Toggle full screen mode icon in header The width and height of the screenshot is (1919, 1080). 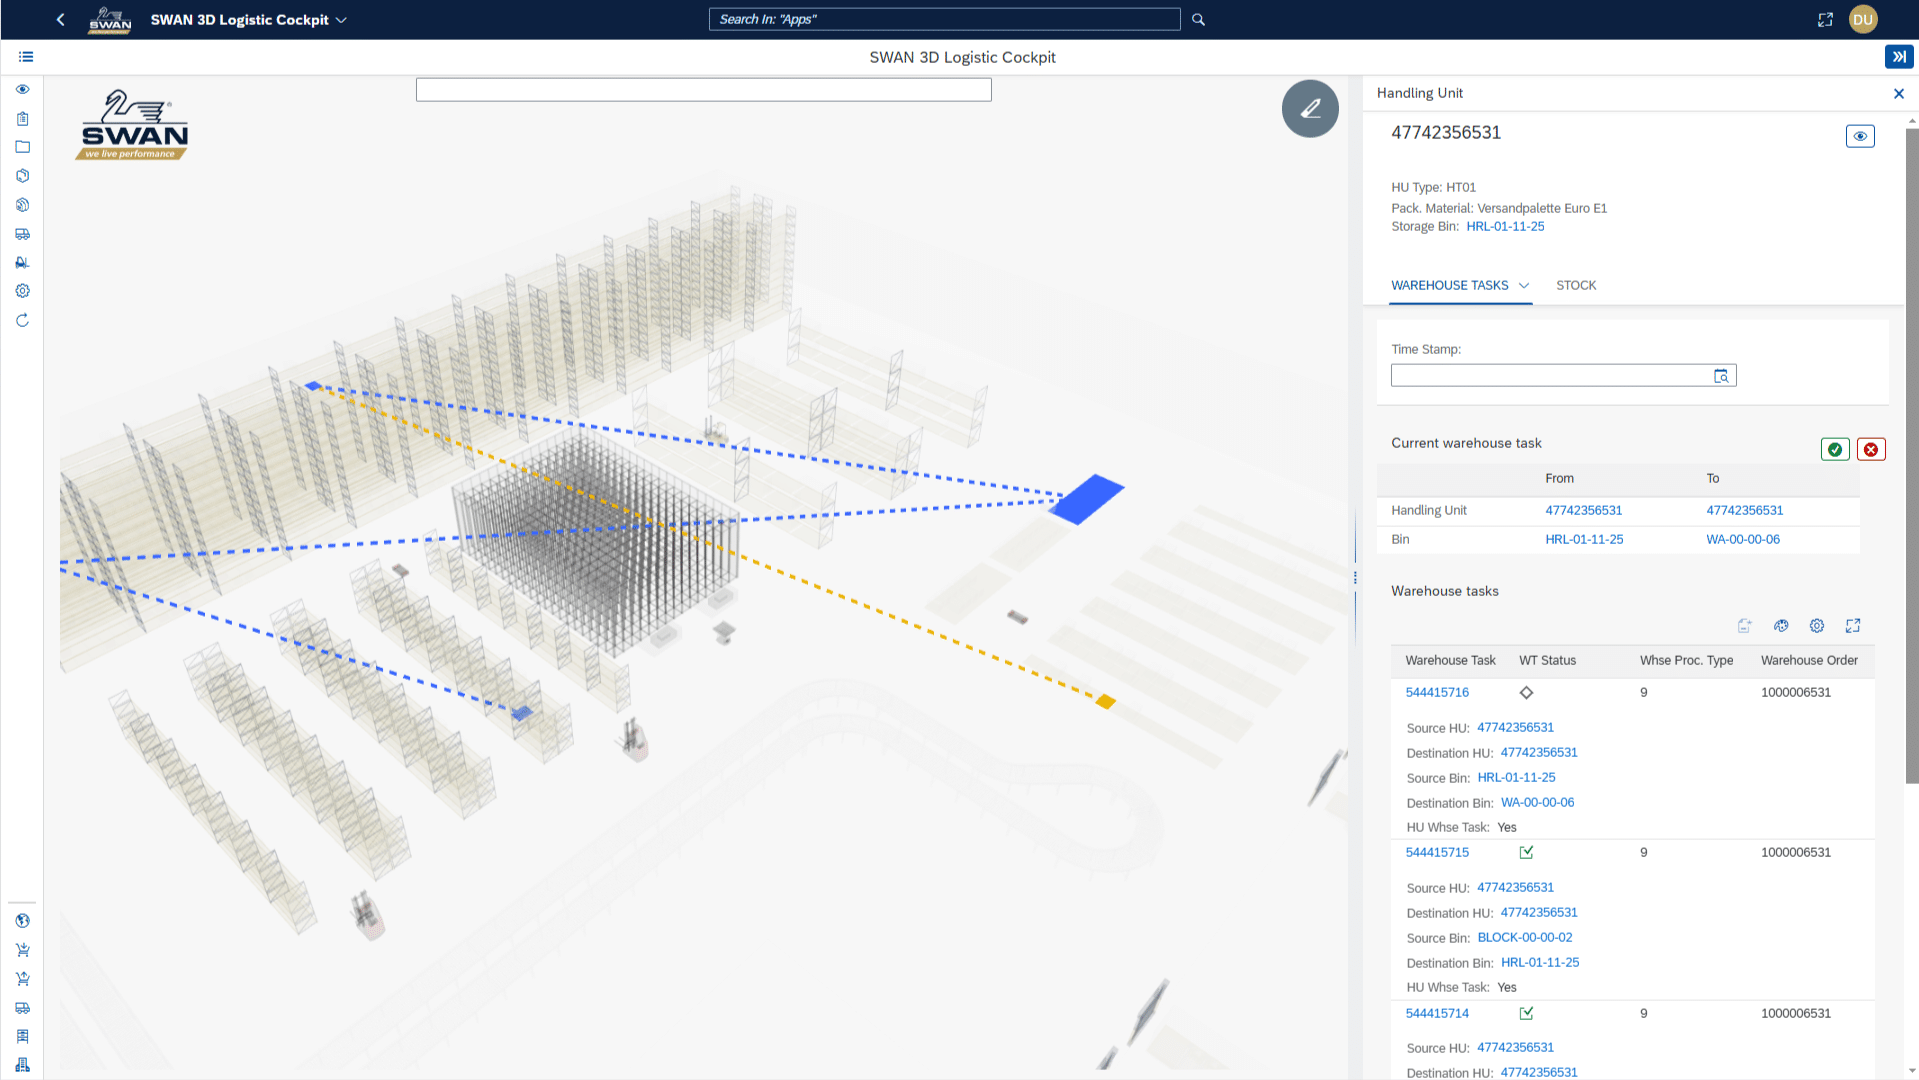[x=1825, y=19]
